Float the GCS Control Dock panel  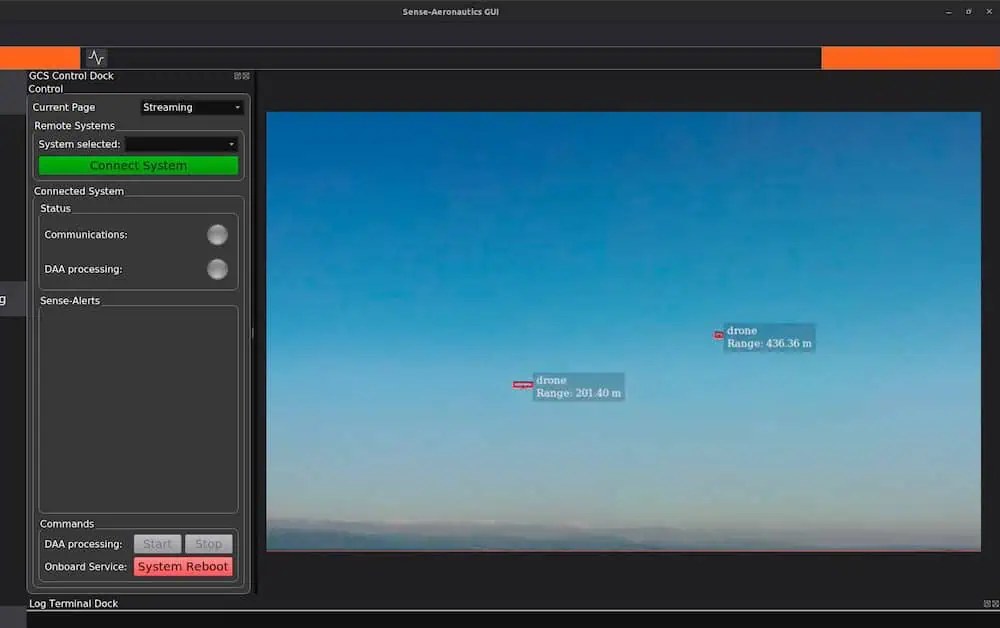[x=238, y=76]
